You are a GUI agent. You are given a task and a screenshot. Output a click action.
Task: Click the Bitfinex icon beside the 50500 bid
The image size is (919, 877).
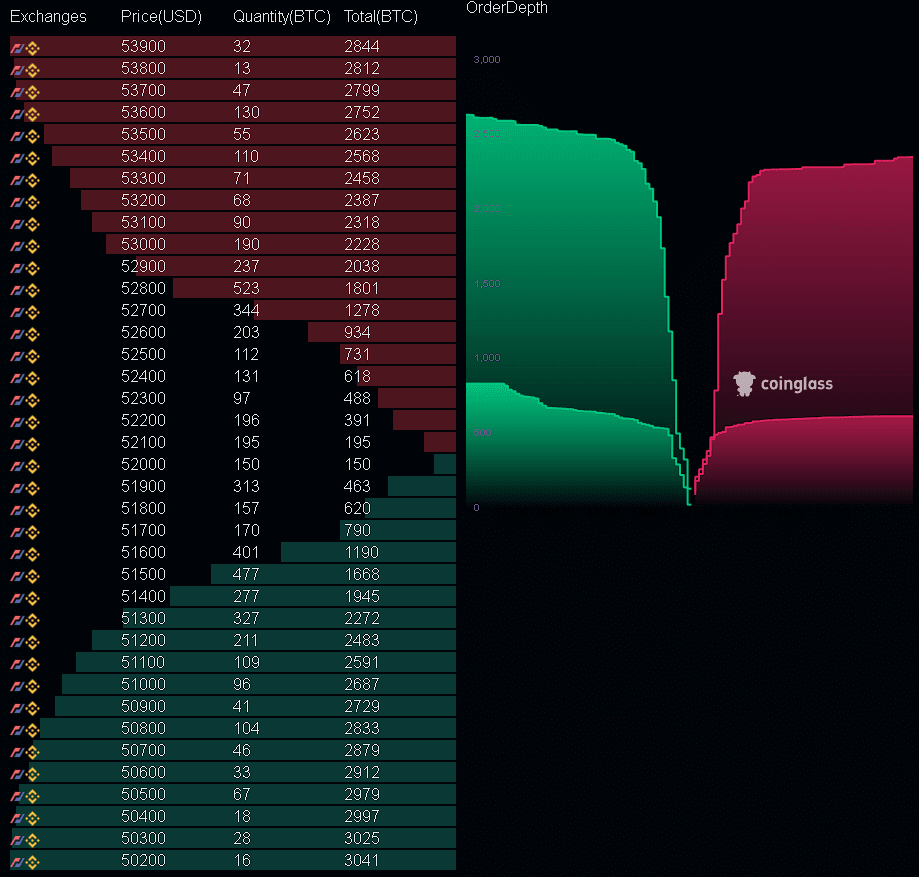pos(17,794)
